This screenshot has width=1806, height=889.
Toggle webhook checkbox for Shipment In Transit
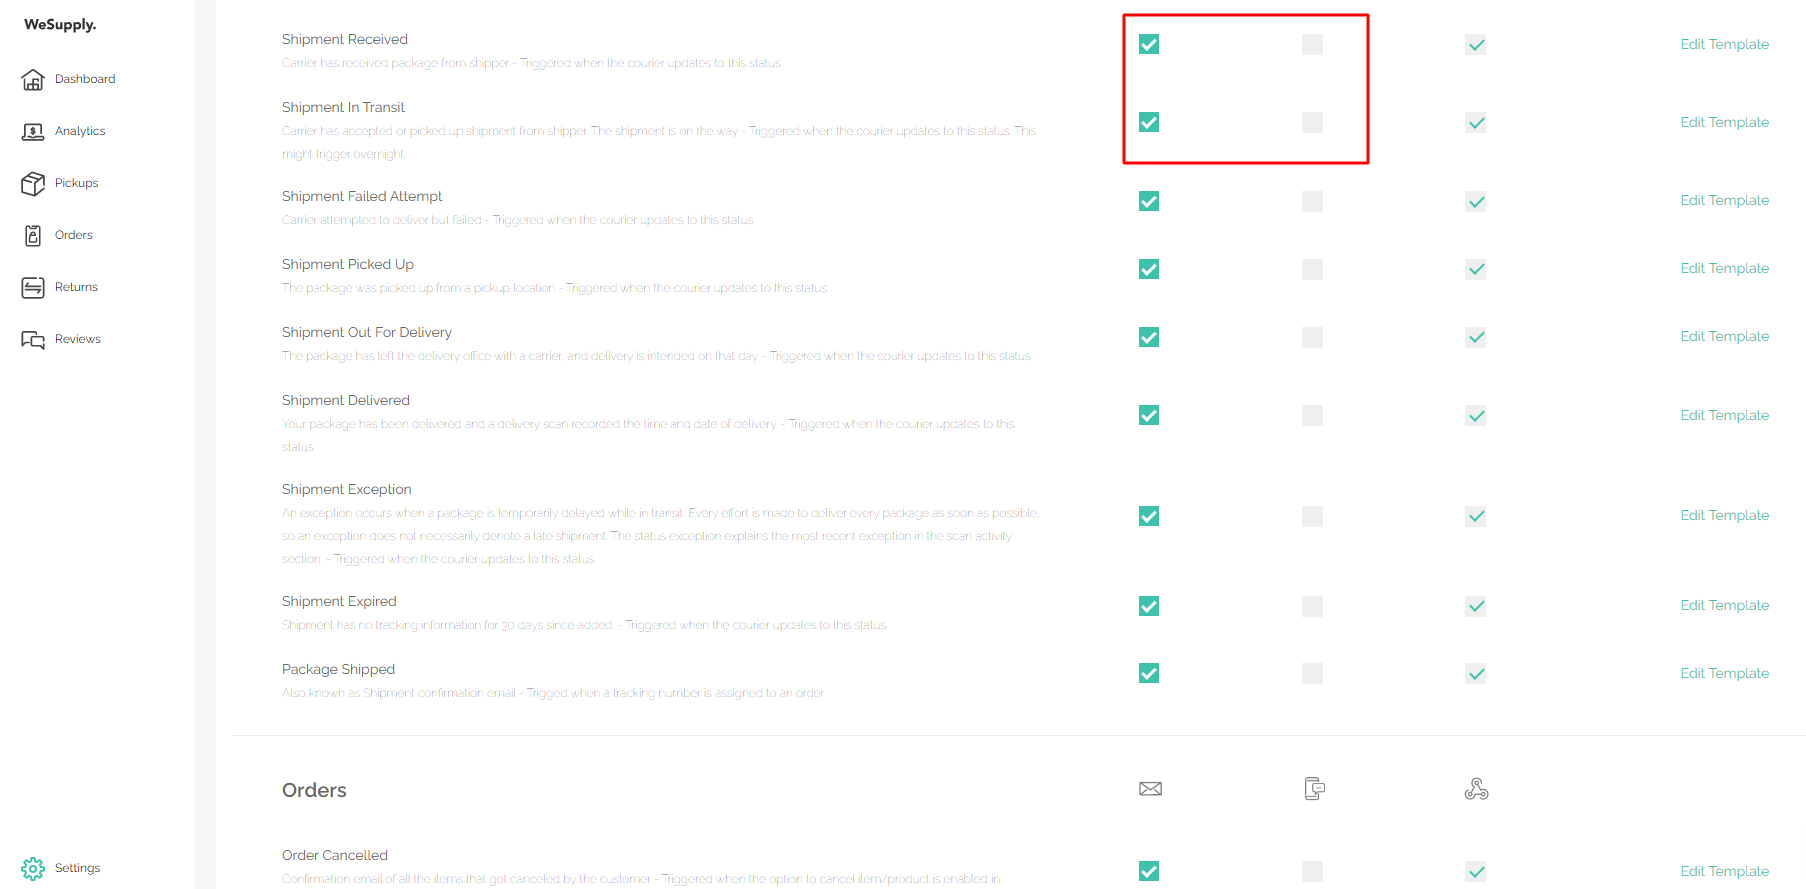coord(1475,122)
